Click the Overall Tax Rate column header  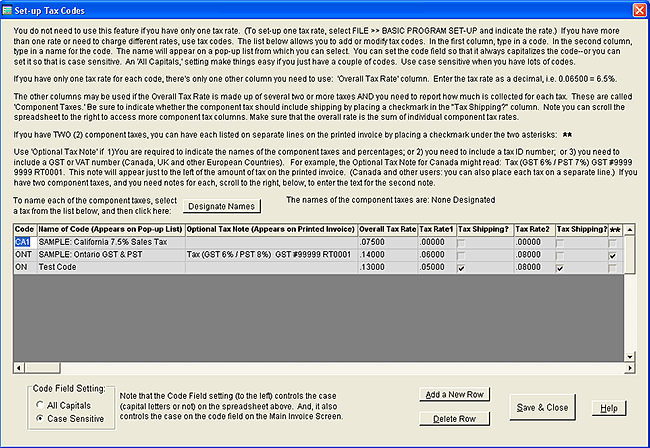(388, 230)
